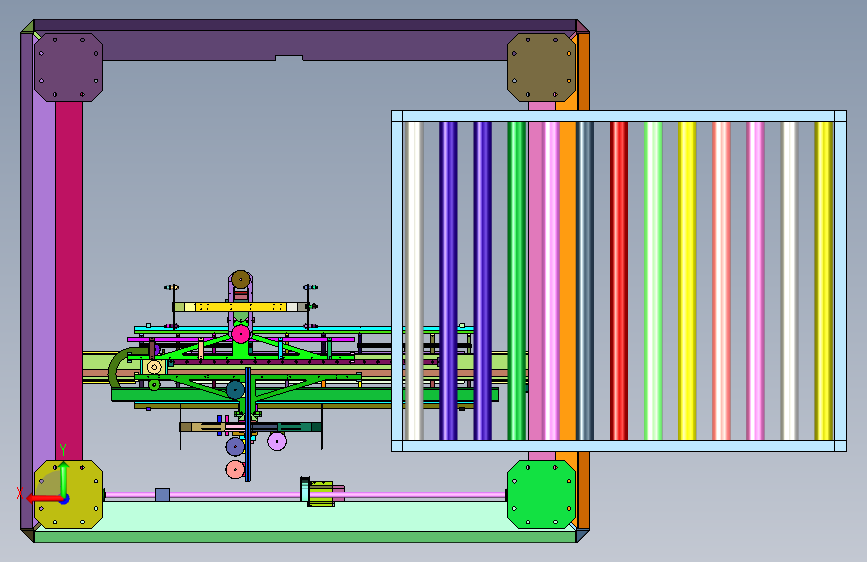
Task: Select the light blue bottom rail of tube rack
Action: coord(619,446)
